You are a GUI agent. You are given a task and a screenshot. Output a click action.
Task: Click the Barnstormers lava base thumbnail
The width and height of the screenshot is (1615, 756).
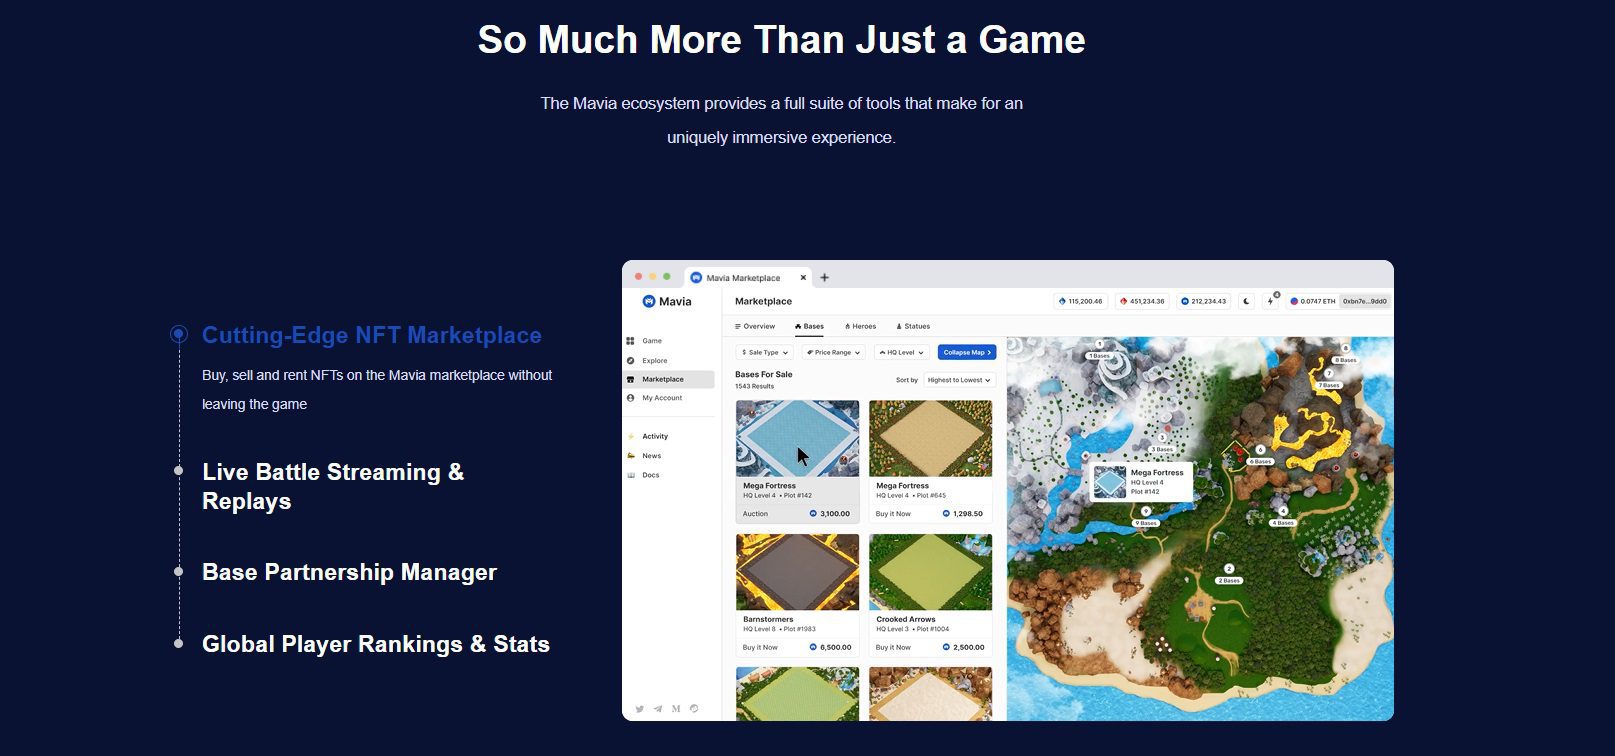click(797, 572)
